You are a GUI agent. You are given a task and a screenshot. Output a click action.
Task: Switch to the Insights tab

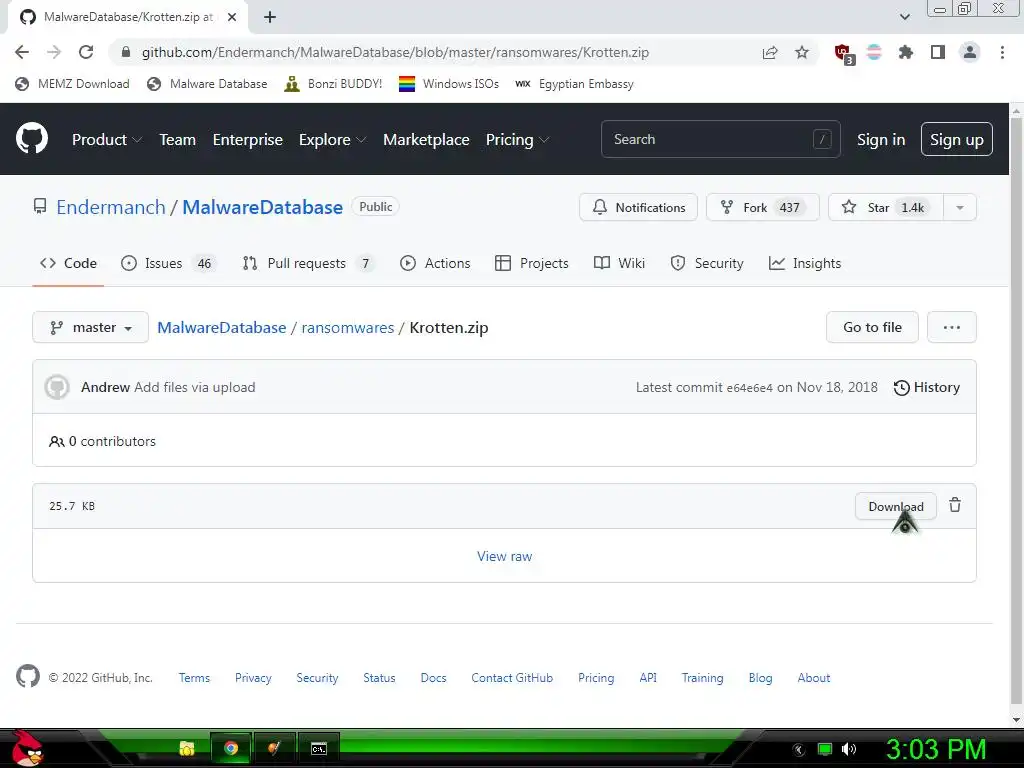click(x=805, y=263)
